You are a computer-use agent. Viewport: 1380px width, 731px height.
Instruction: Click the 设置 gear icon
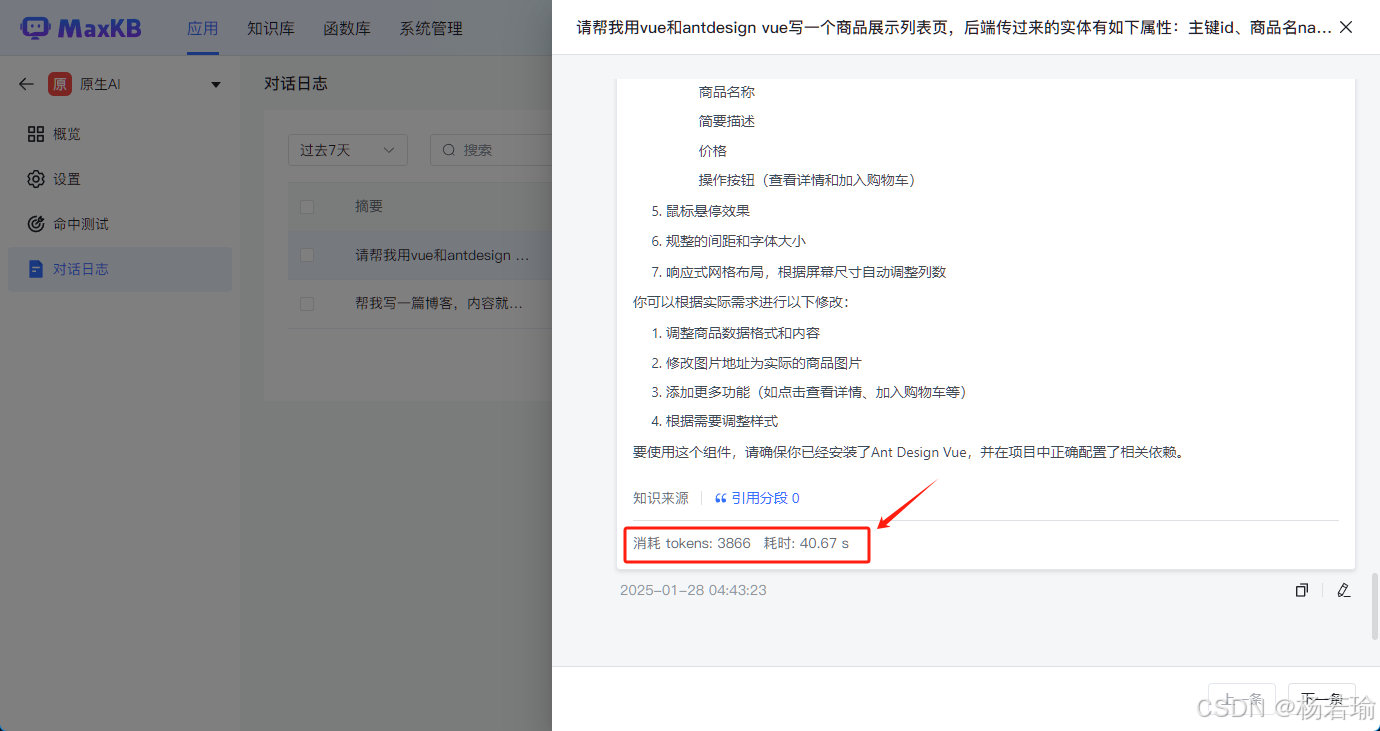click(x=36, y=179)
